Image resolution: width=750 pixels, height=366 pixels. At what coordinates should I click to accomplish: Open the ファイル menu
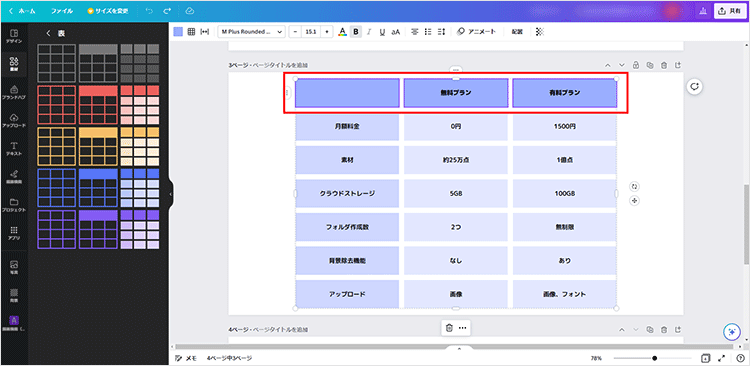(62, 11)
